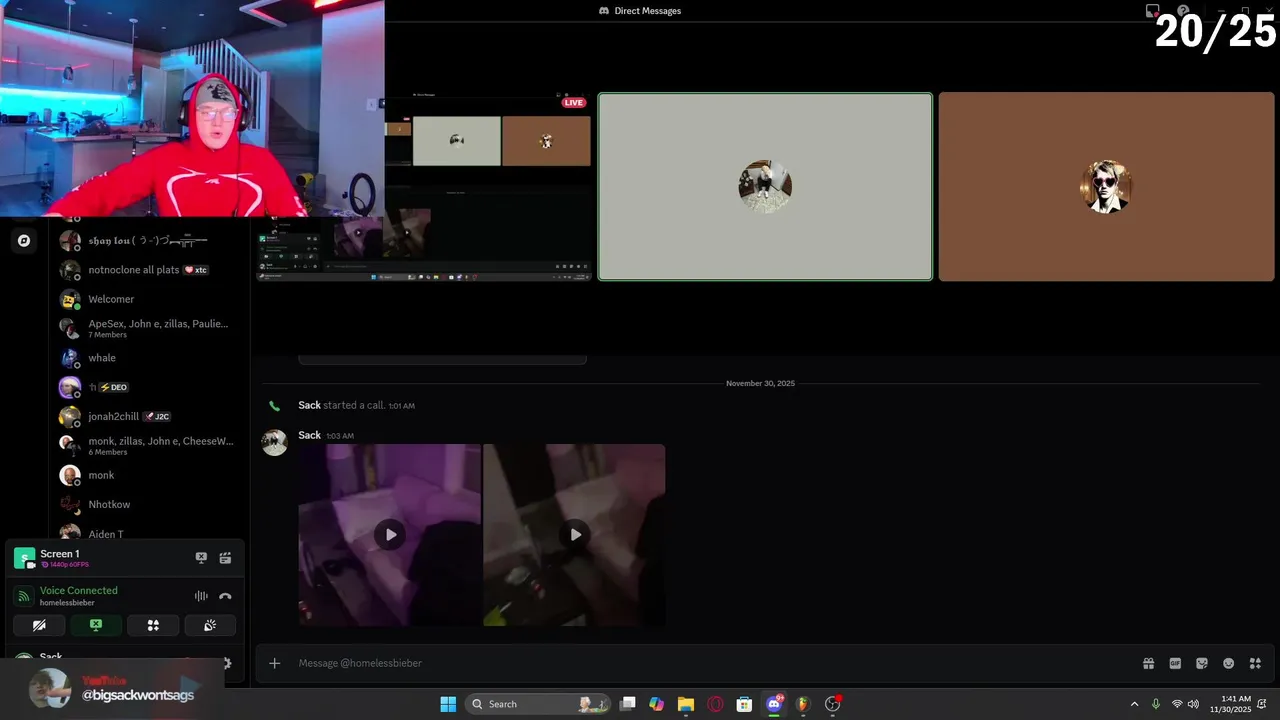Open OBS Studio from the taskbar
The width and height of the screenshot is (1280, 720).
832,704
